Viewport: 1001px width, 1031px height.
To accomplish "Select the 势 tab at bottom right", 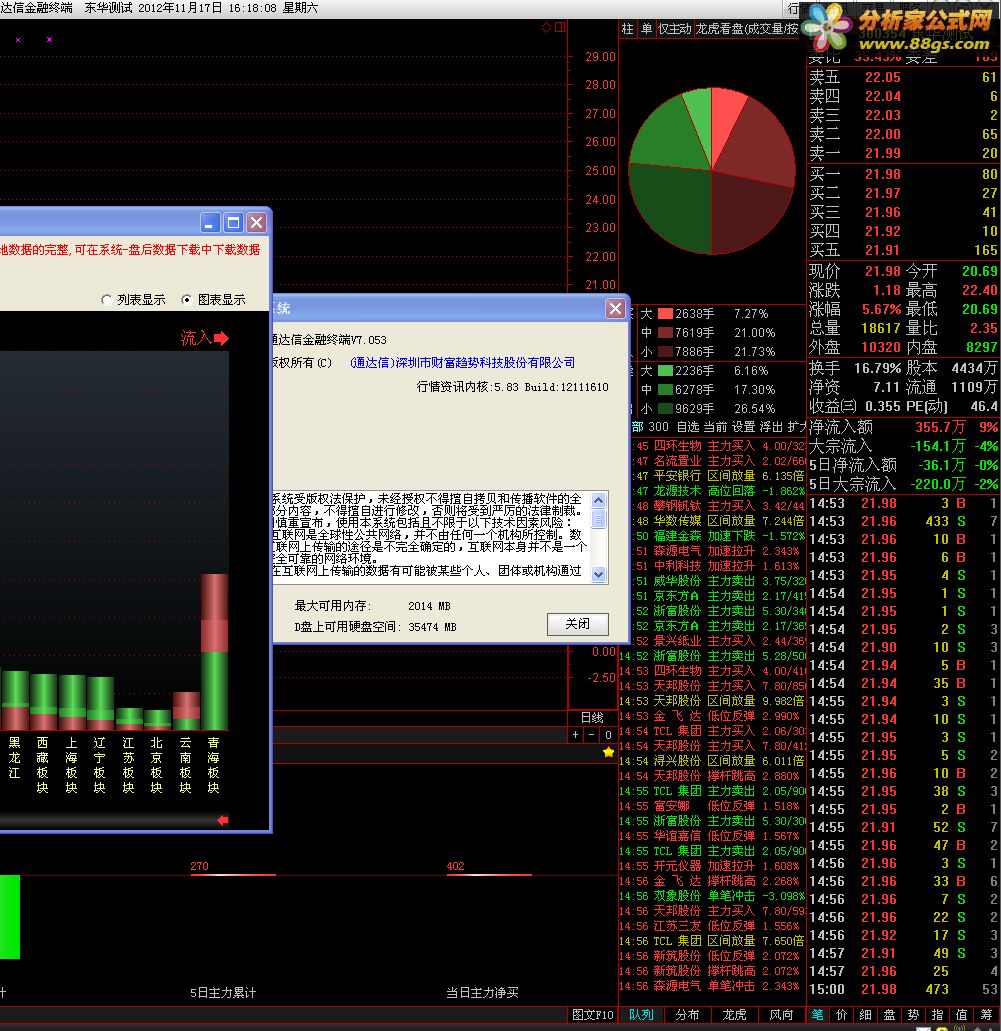I will click(914, 1015).
